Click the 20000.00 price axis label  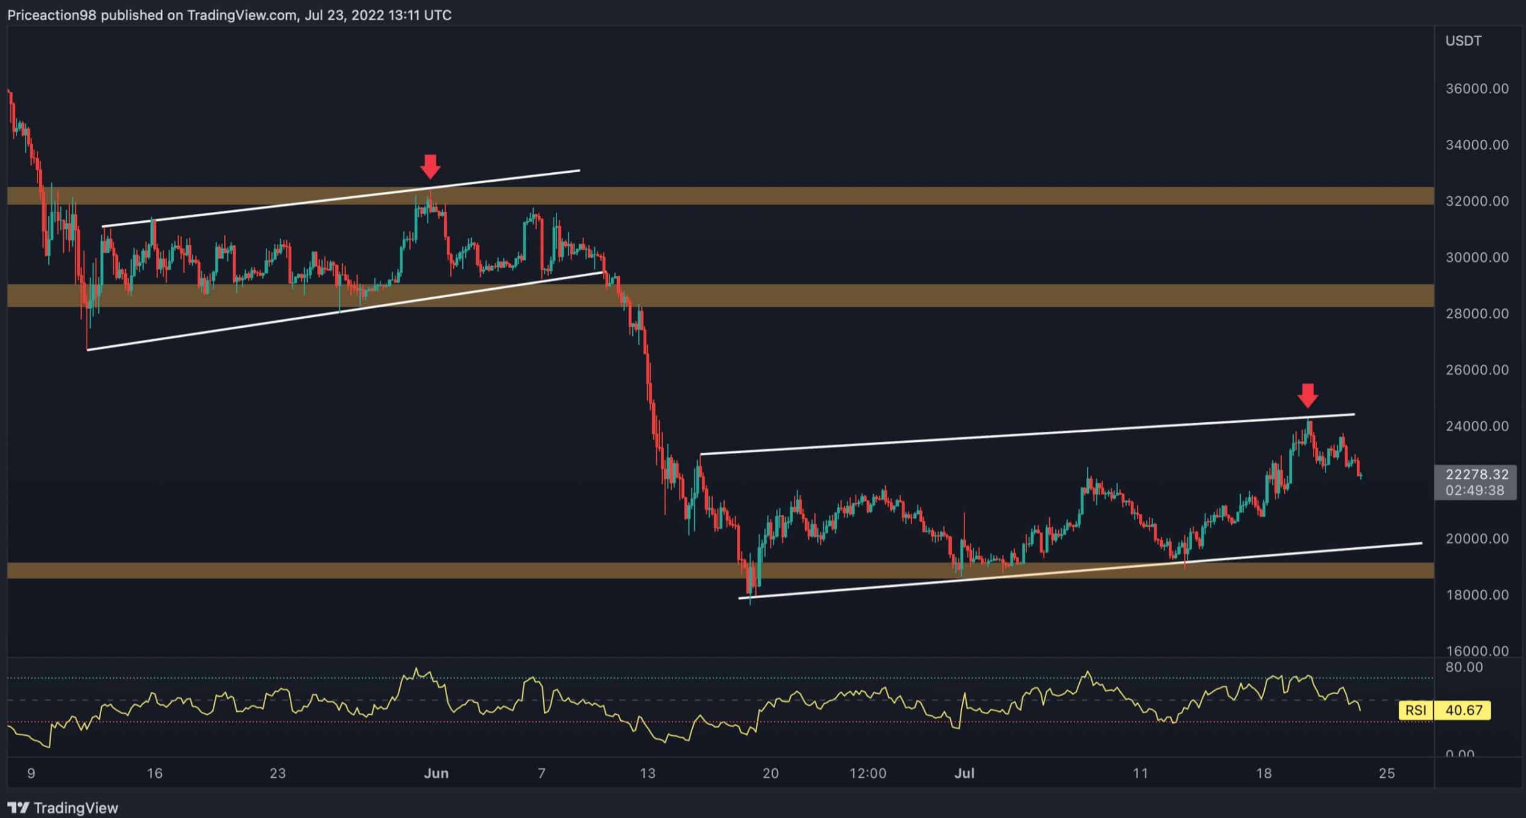[1477, 538]
